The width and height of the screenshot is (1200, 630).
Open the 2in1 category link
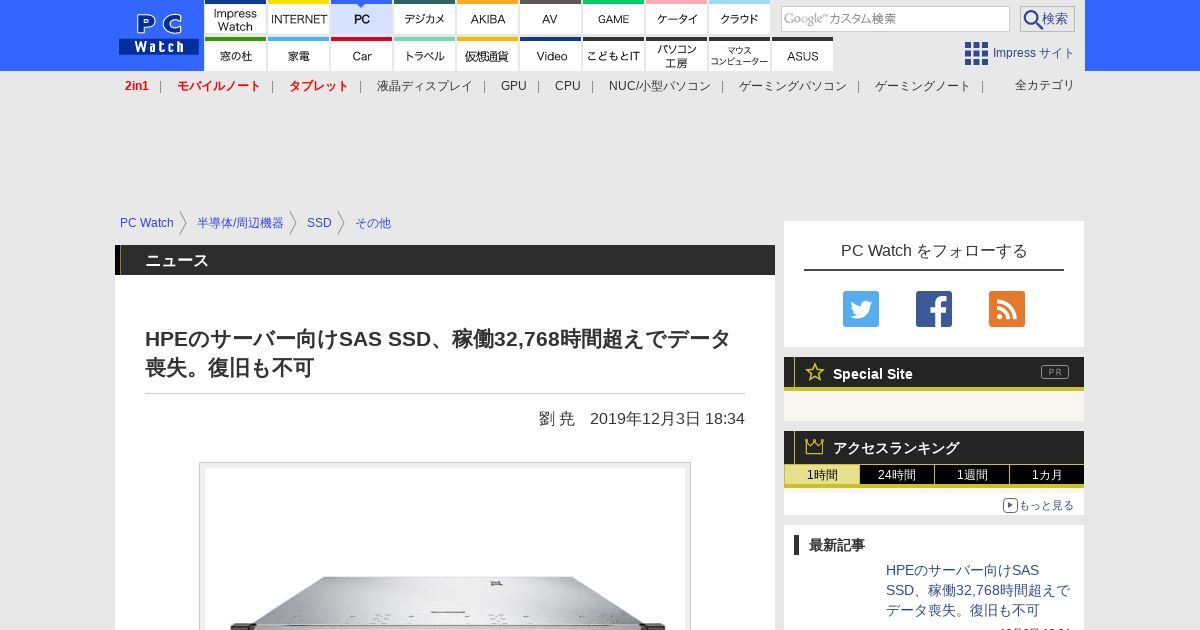[x=137, y=86]
